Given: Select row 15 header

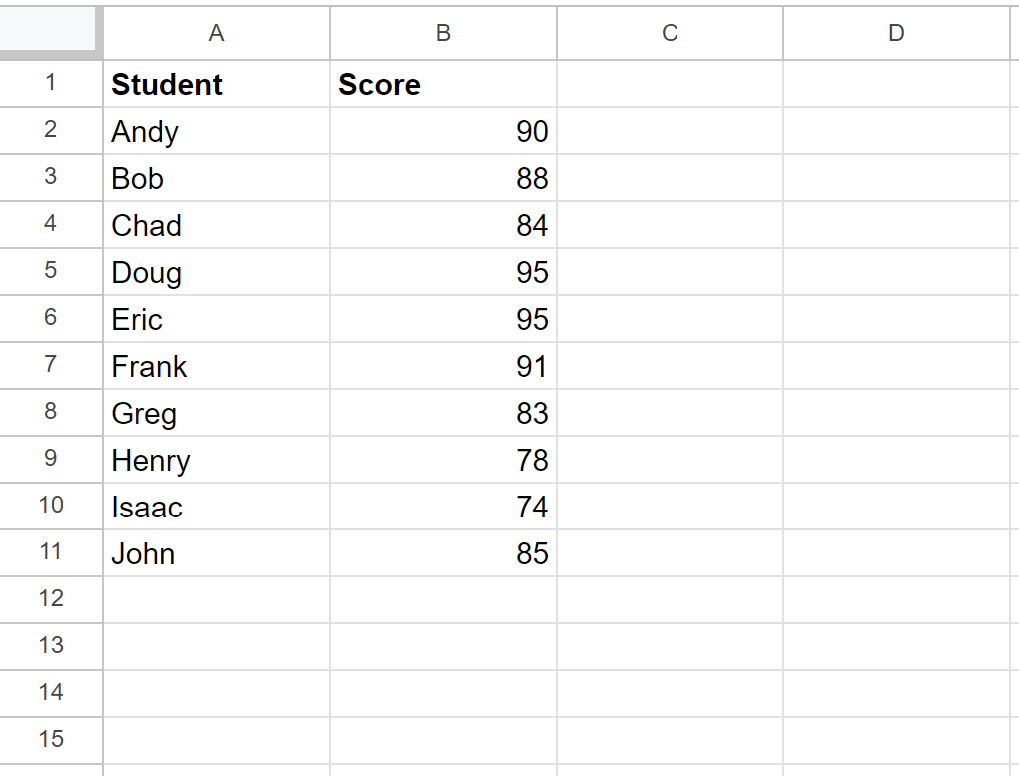Looking at the screenshot, I should point(50,740).
